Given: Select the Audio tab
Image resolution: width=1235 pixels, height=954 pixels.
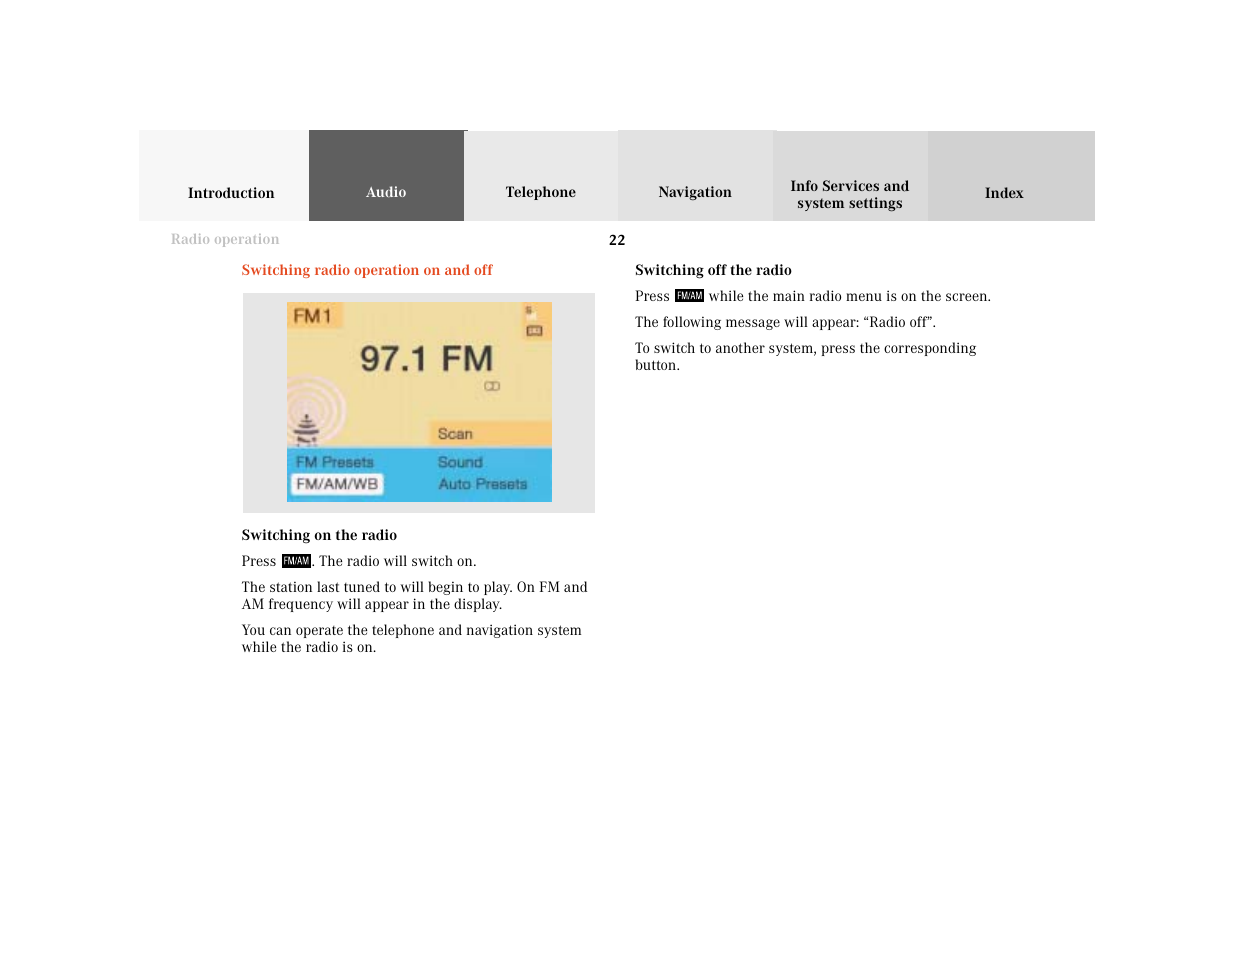Looking at the screenshot, I should click(x=386, y=176).
